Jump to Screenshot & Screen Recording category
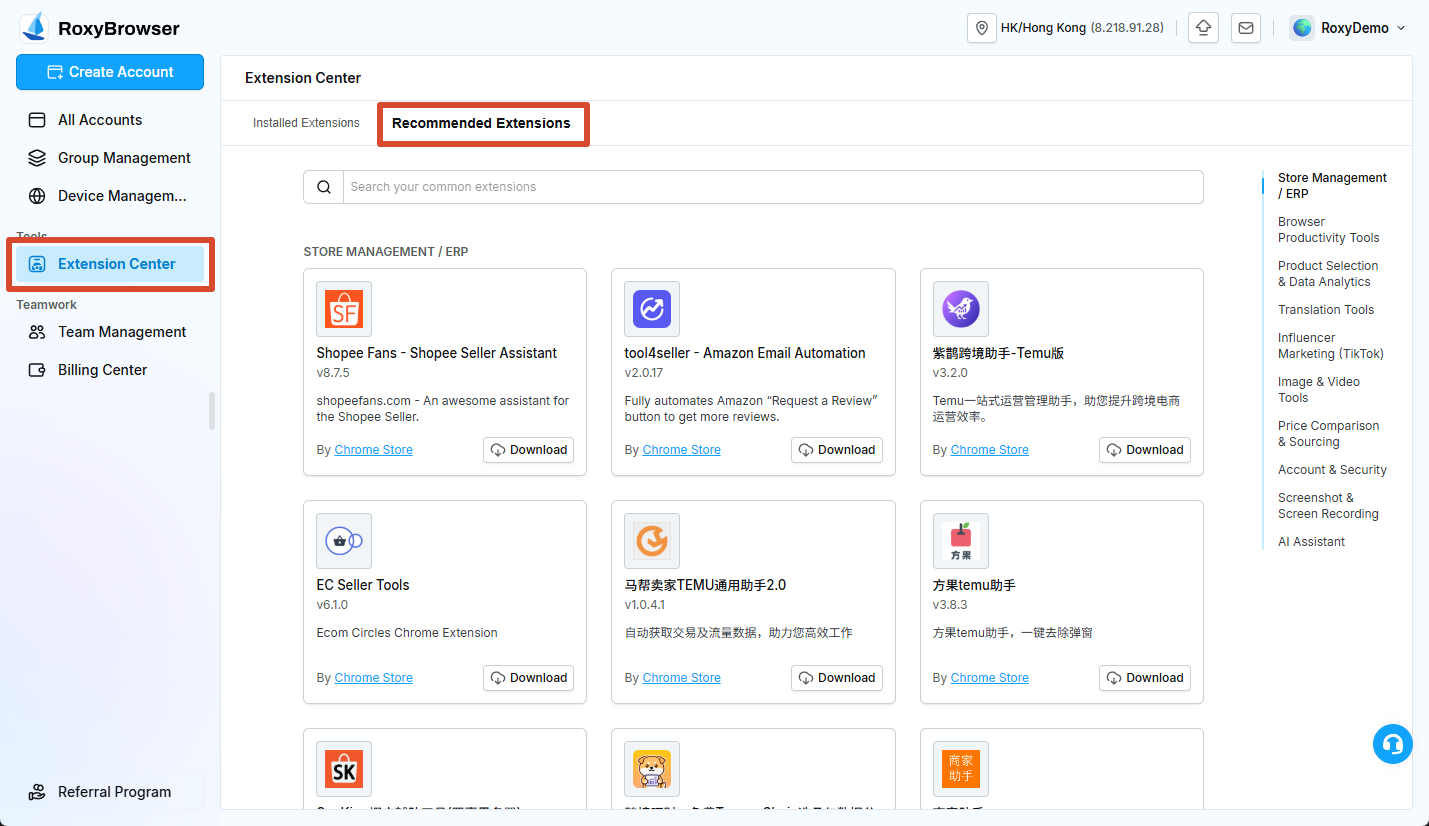 (1328, 506)
